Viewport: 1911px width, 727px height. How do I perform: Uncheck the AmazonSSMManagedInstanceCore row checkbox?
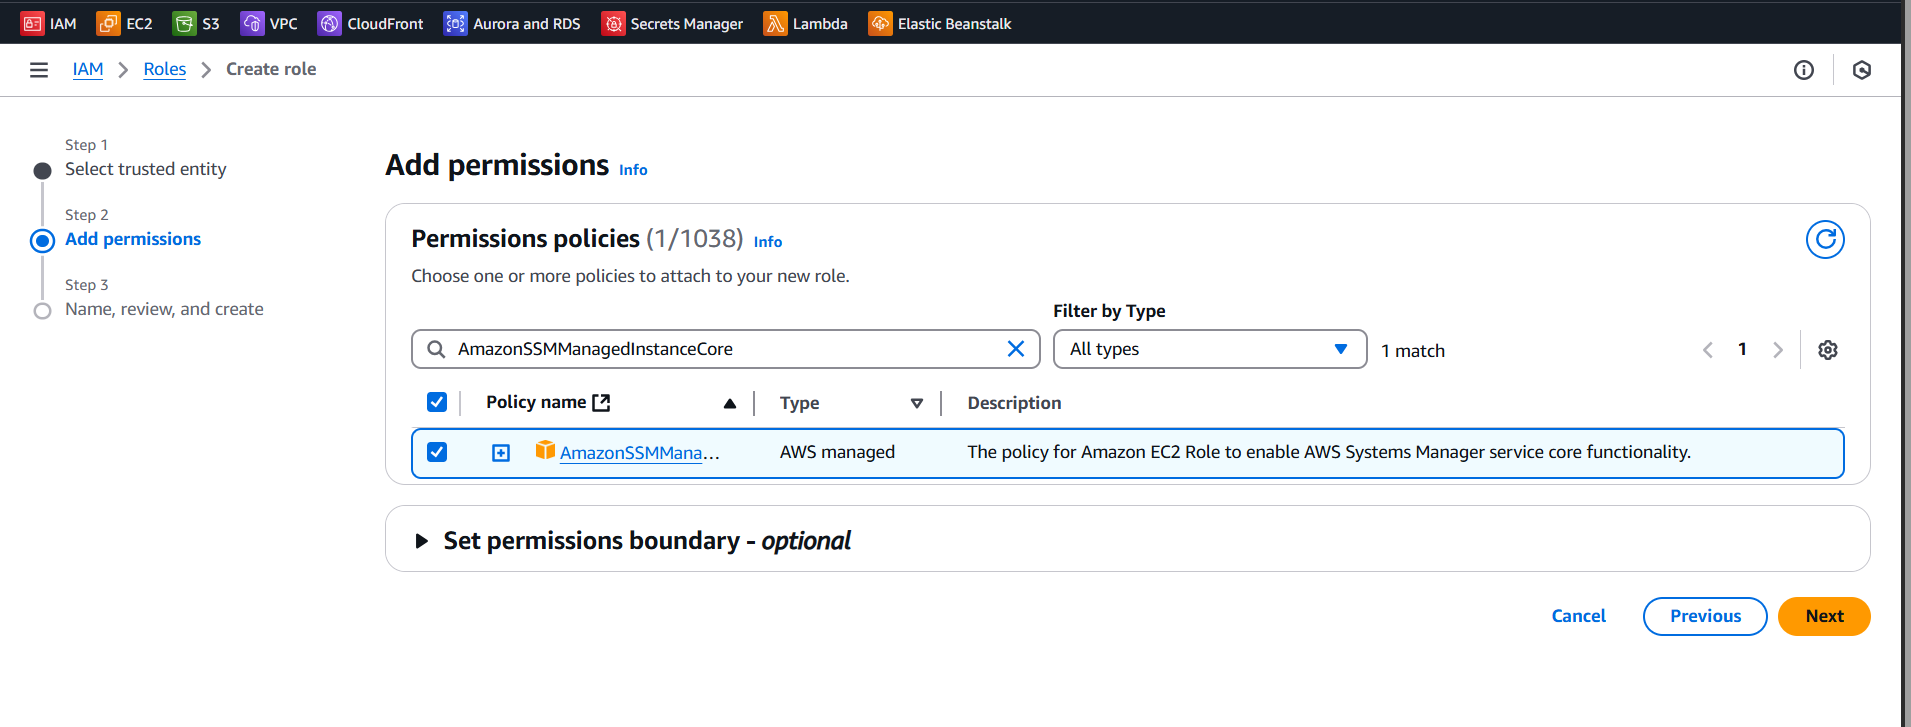(x=437, y=452)
